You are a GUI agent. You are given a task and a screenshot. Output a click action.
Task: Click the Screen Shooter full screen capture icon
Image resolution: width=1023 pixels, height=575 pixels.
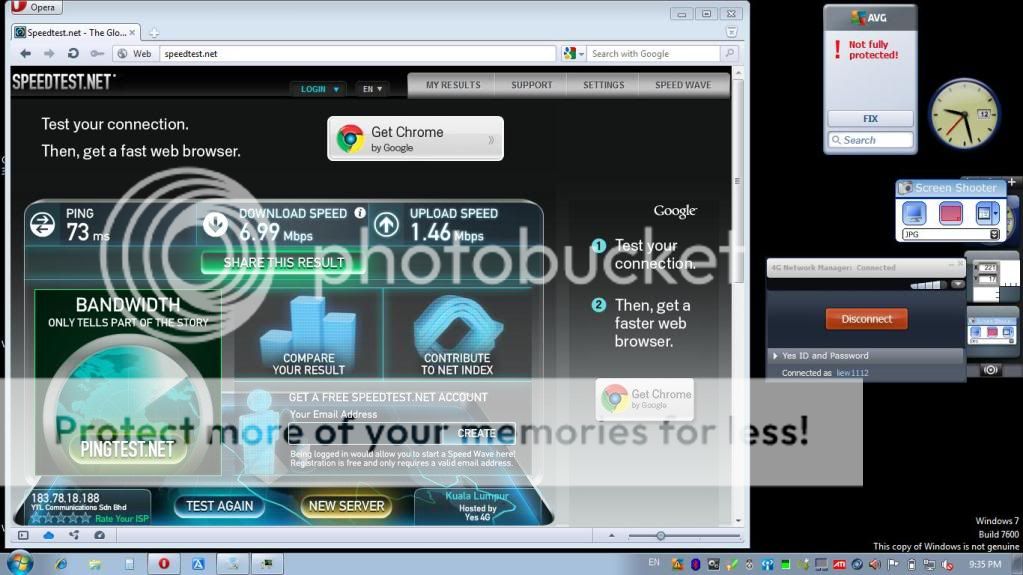click(913, 213)
